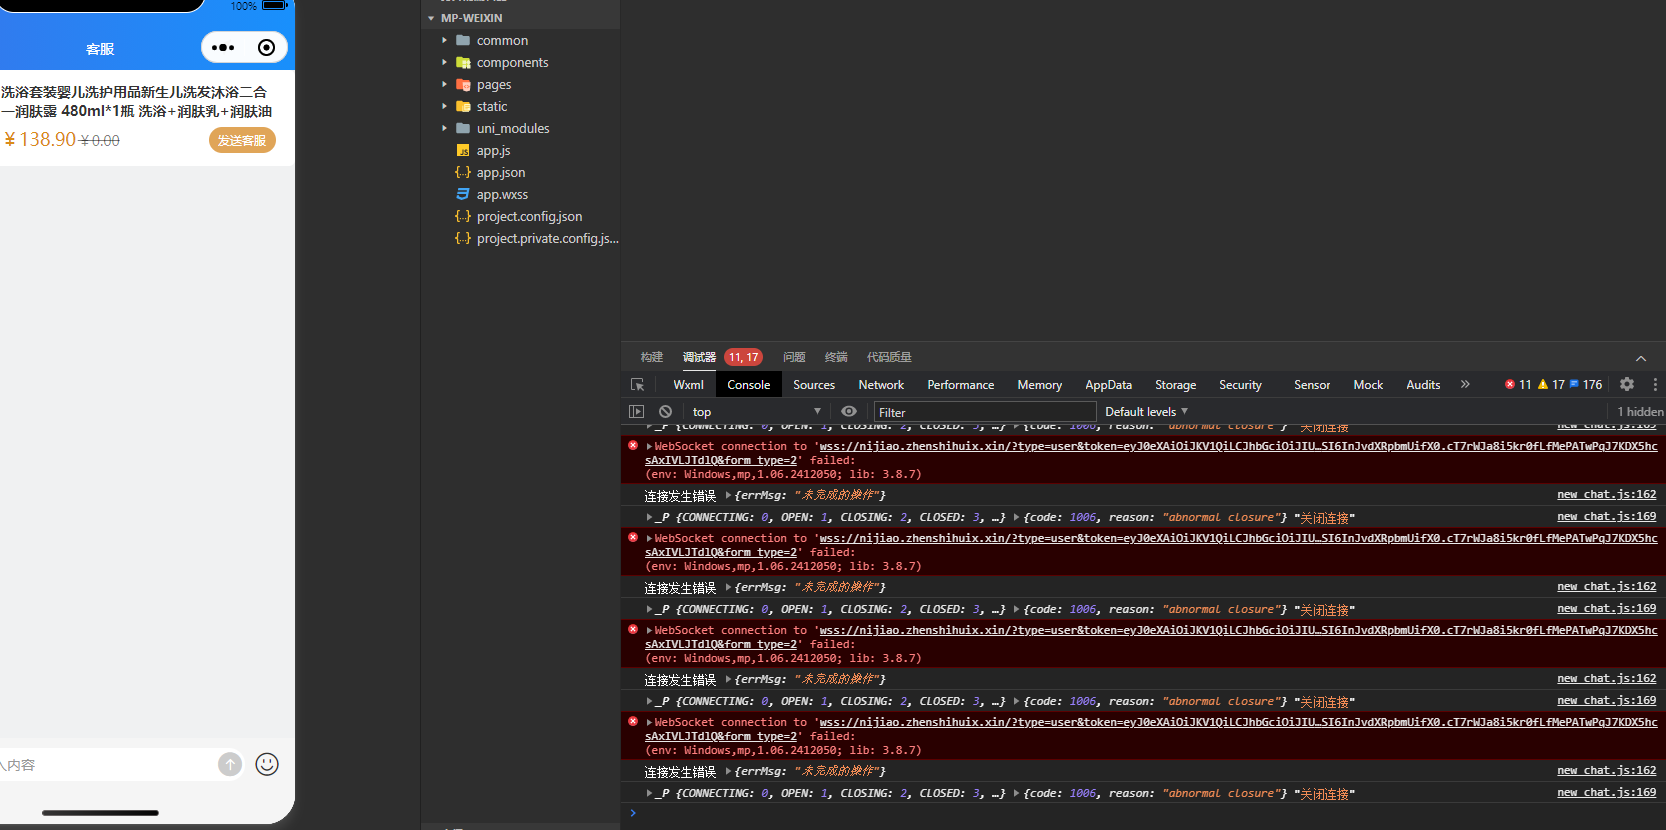Open the Audits tab

pos(1423,385)
